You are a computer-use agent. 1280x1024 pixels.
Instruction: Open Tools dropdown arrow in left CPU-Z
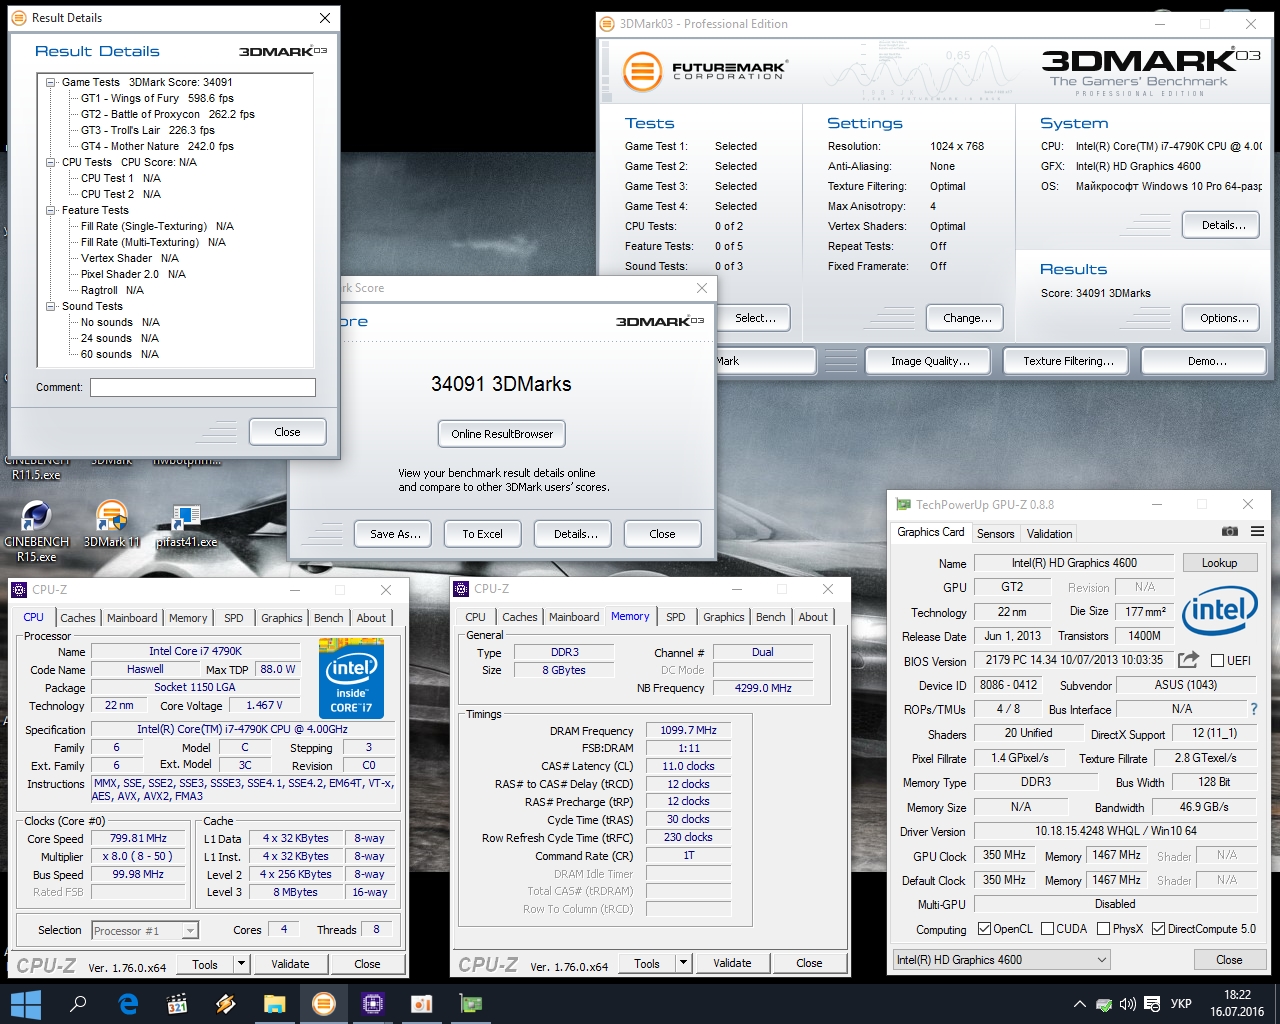241,964
